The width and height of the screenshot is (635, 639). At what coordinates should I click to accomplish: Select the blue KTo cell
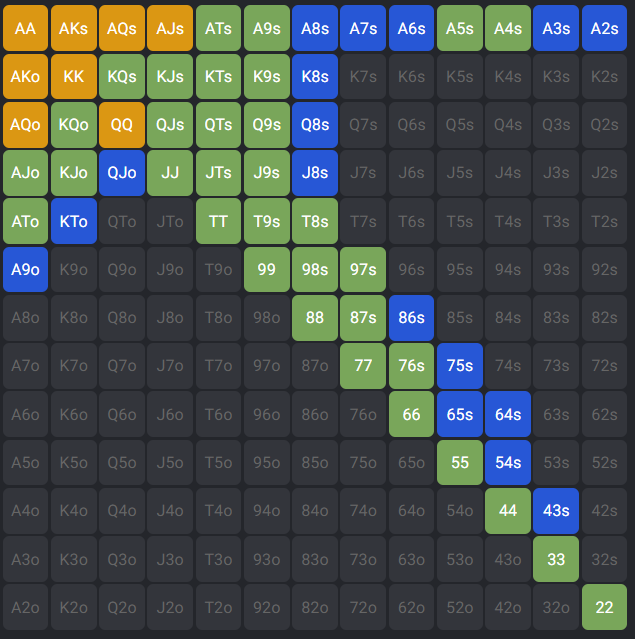tap(74, 221)
